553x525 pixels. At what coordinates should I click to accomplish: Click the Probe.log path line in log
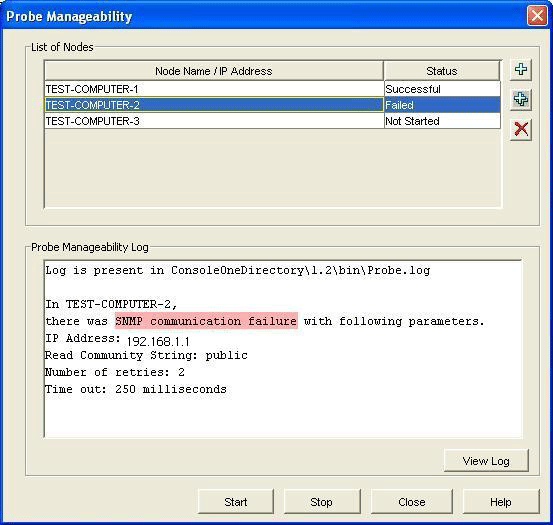[238, 271]
